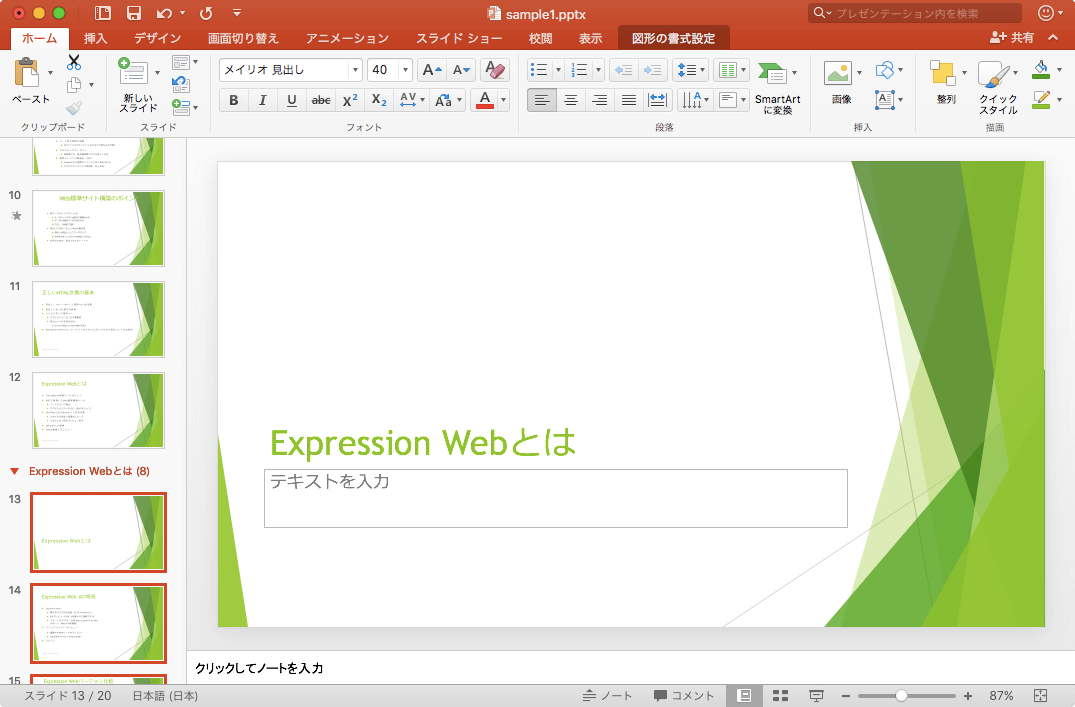Open the bullet list style dropdown
This screenshot has width=1075, height=707.
point(558,70)
